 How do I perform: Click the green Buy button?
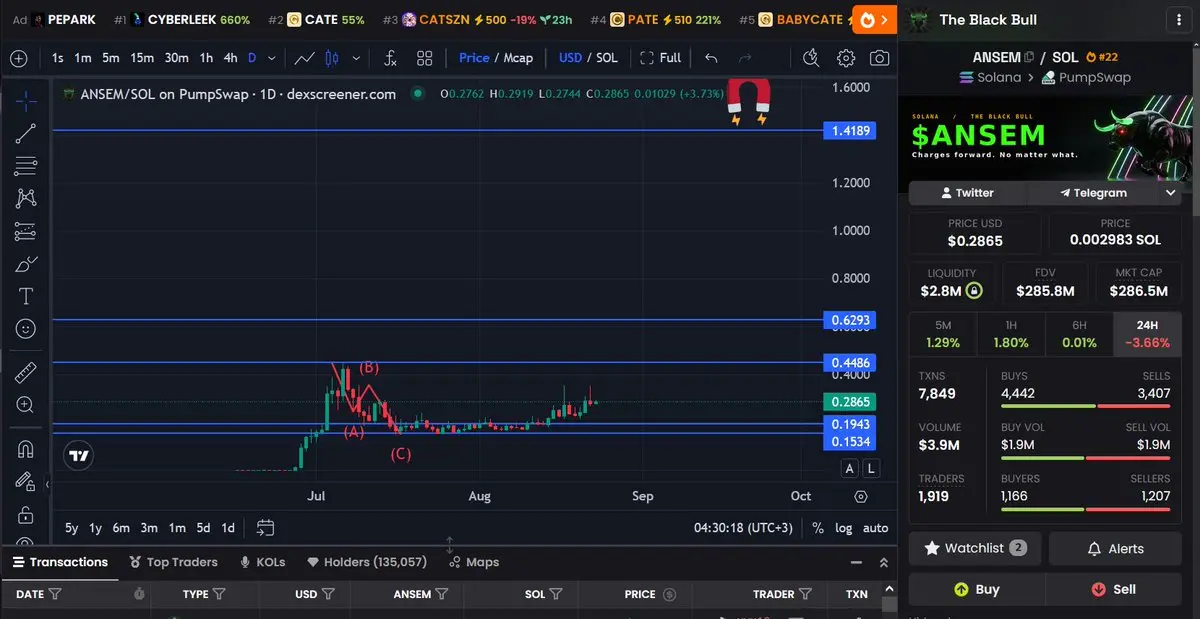976,589
